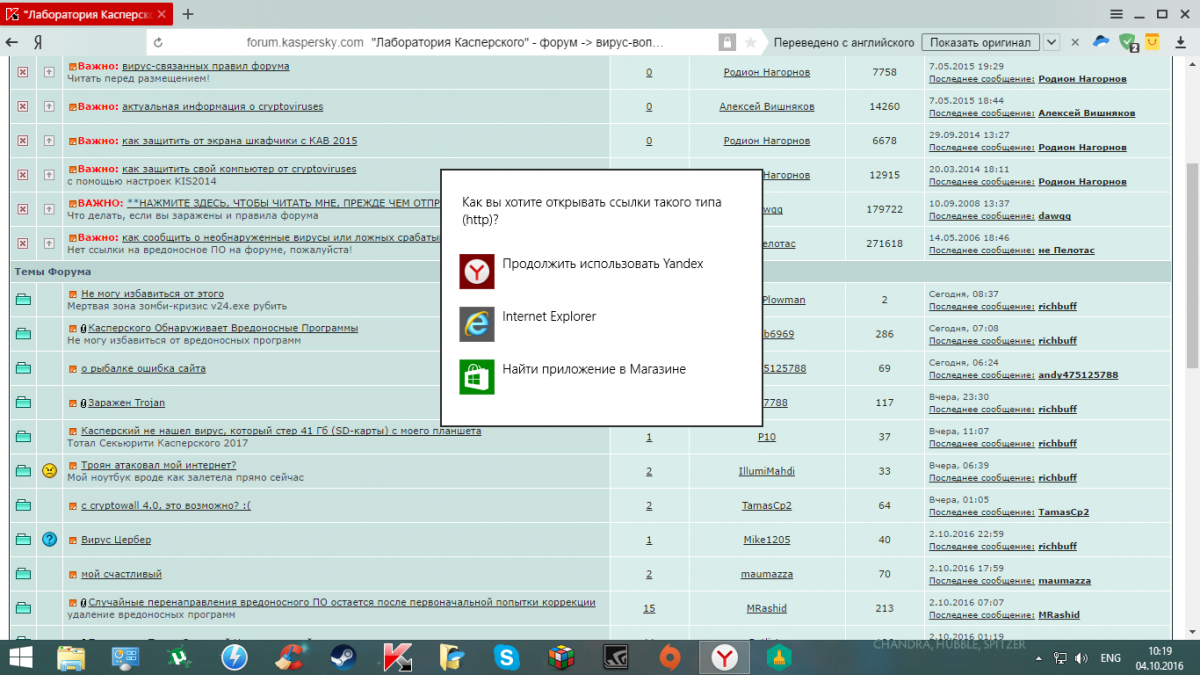Switch input language ENG indicator
This screenshot has height=675, width=1200.
[x=1110, y=657]
